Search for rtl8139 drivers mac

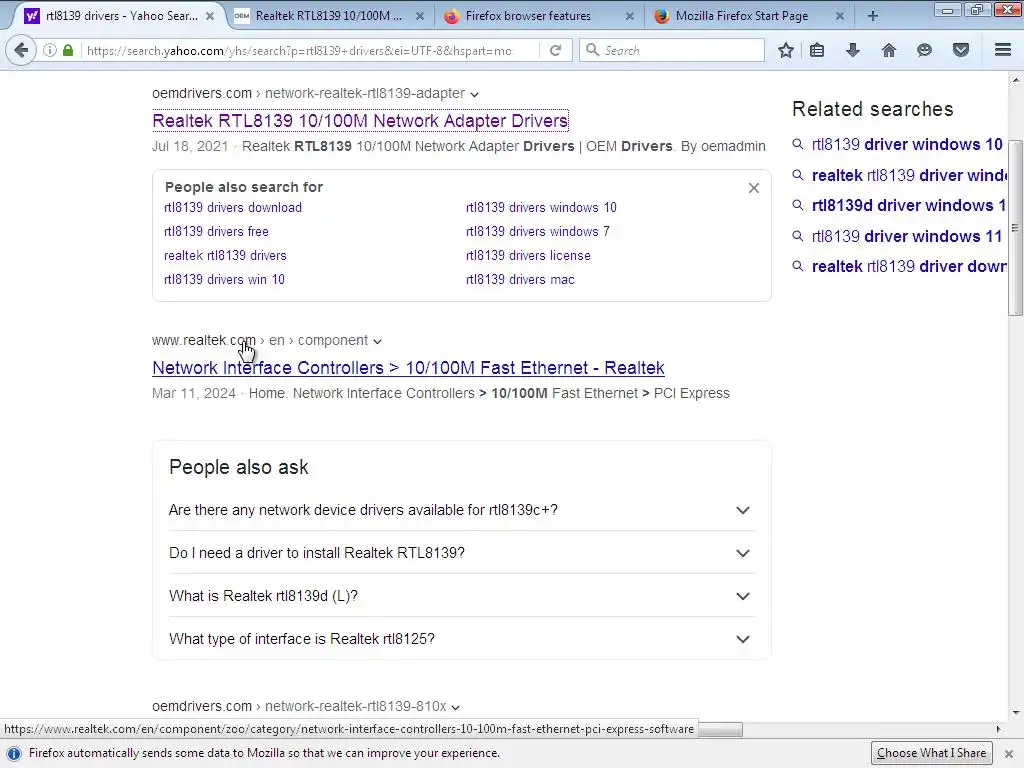coord(520,280)
